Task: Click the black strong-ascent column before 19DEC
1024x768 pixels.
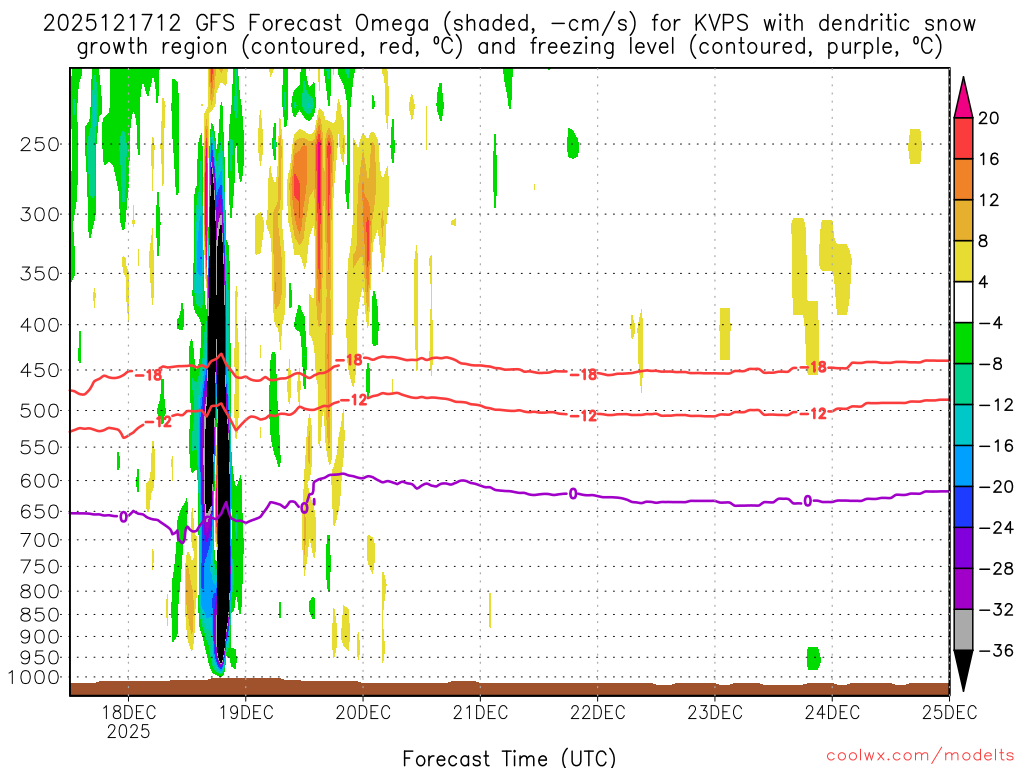Action: click(x=218, y=418)
